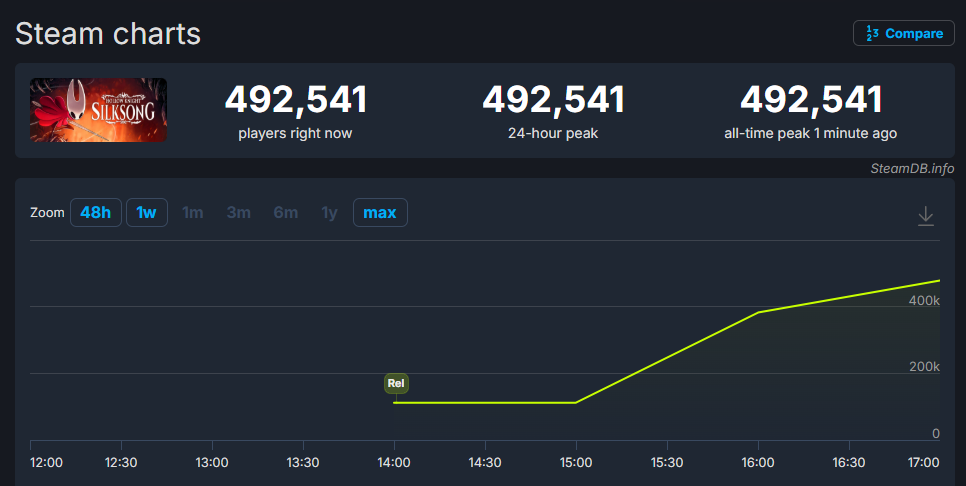Click the 14:30 x-axis label

point(485,463)
